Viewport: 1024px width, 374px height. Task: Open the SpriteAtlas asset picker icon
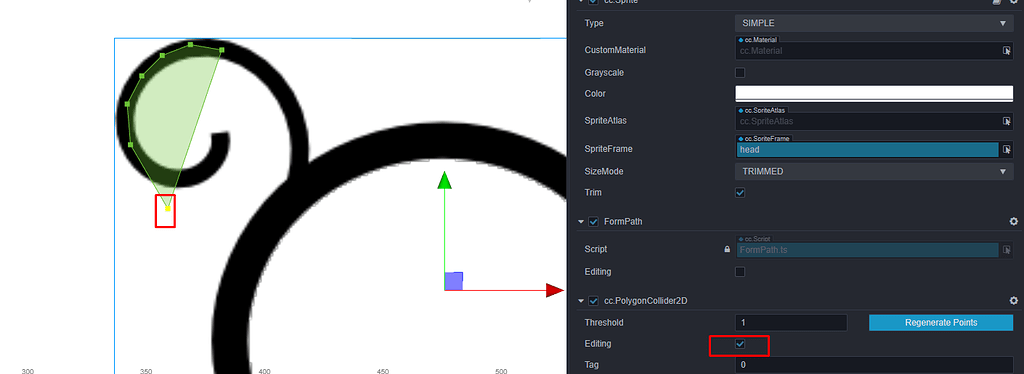(1007, 121)
